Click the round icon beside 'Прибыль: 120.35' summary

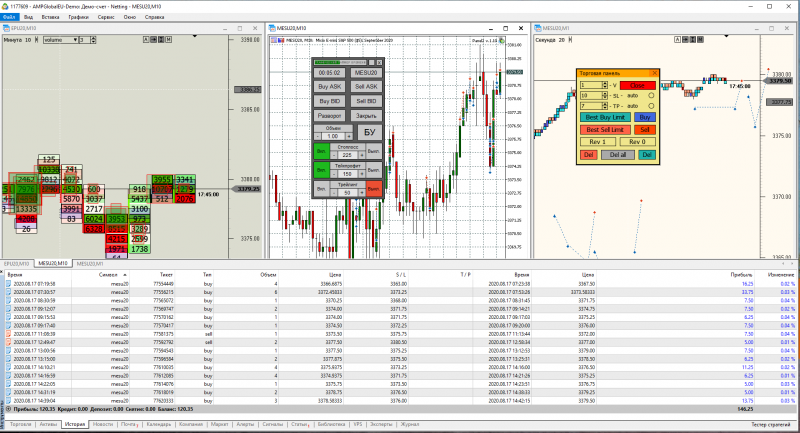pyautogui.click(x=8, y=409)
